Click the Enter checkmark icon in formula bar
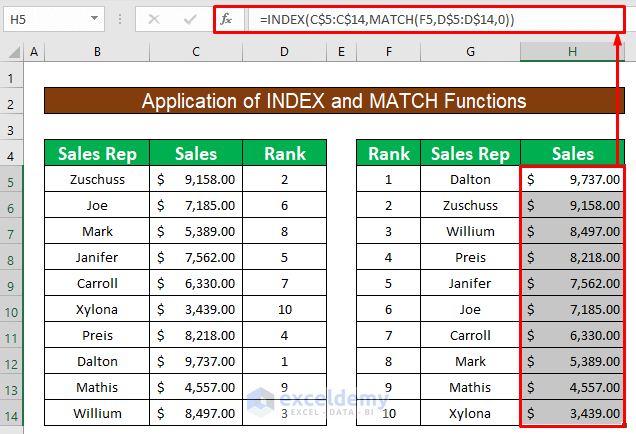Image resolution: width=636 pixels, height=434 pixels. [x=190, y=19]
